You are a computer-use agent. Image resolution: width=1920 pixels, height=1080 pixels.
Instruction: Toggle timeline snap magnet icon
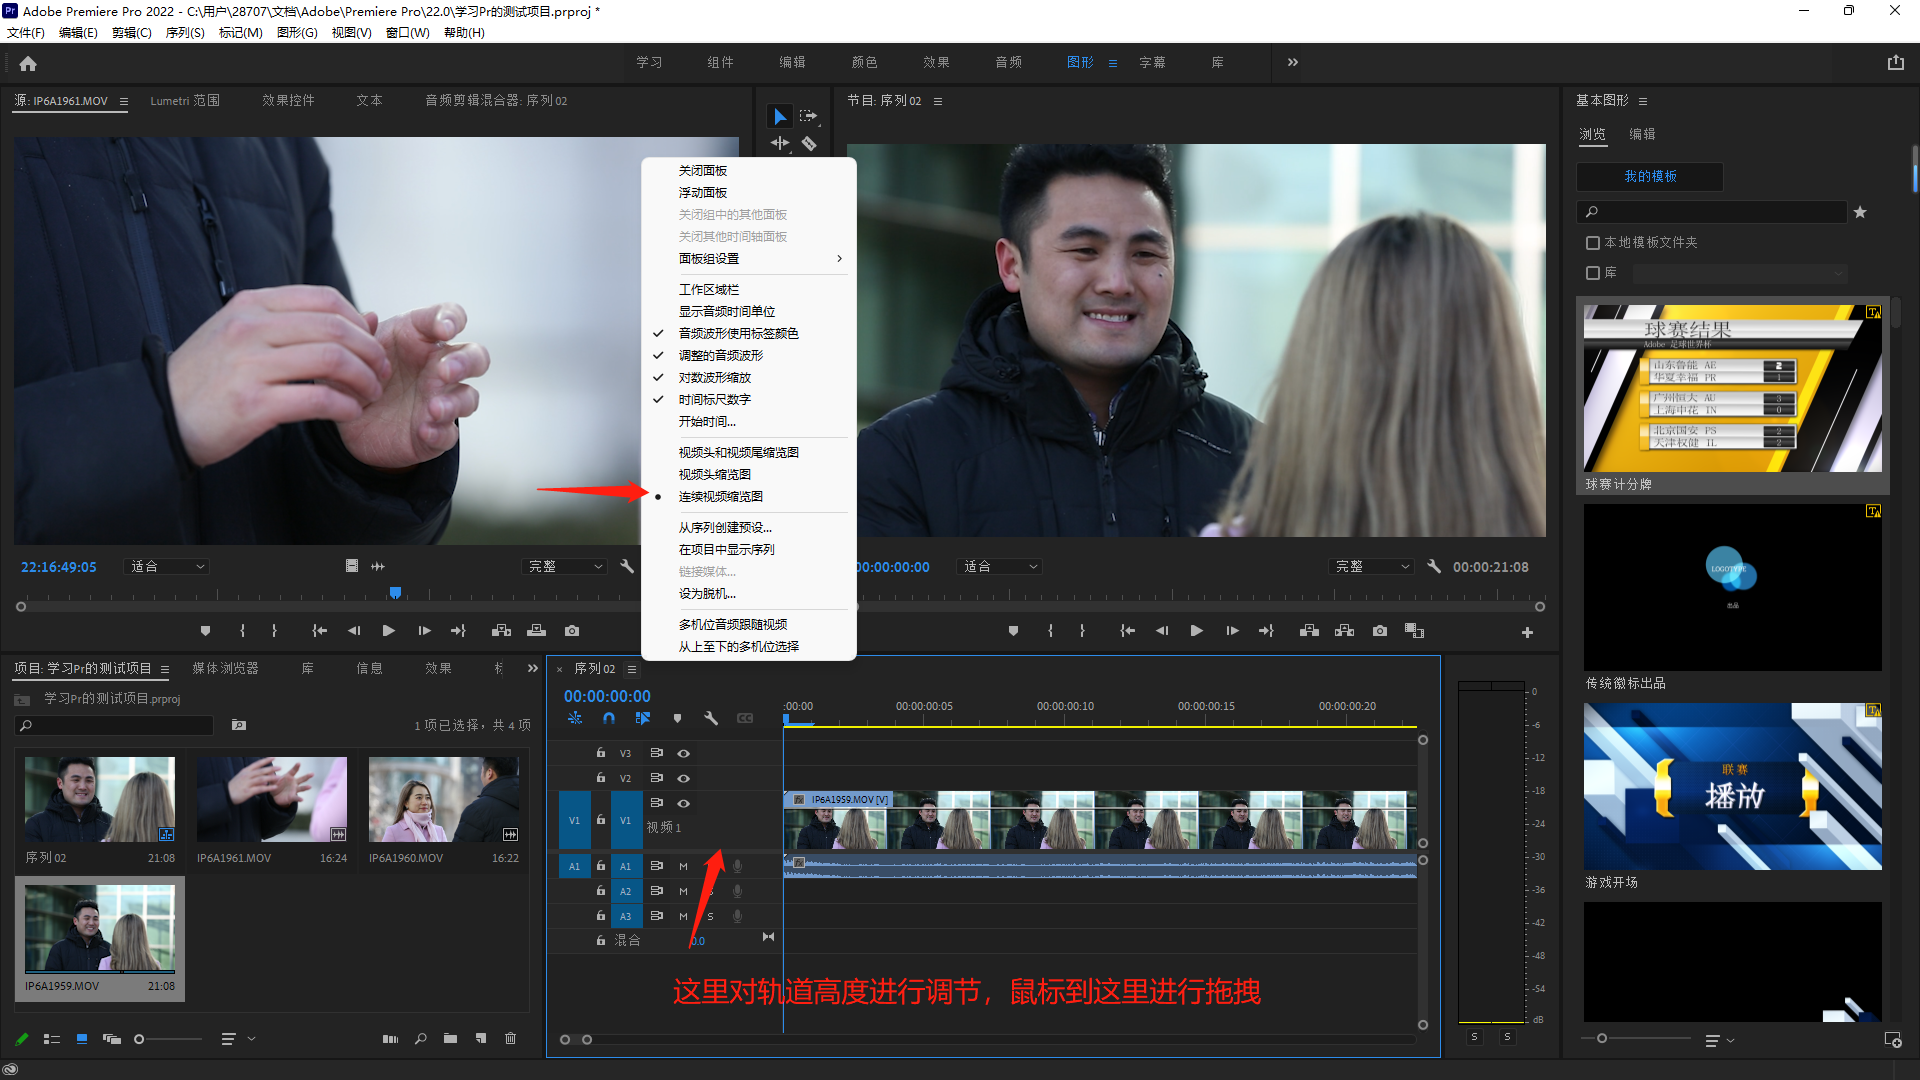pyautogui.click(x=609, y=718)
